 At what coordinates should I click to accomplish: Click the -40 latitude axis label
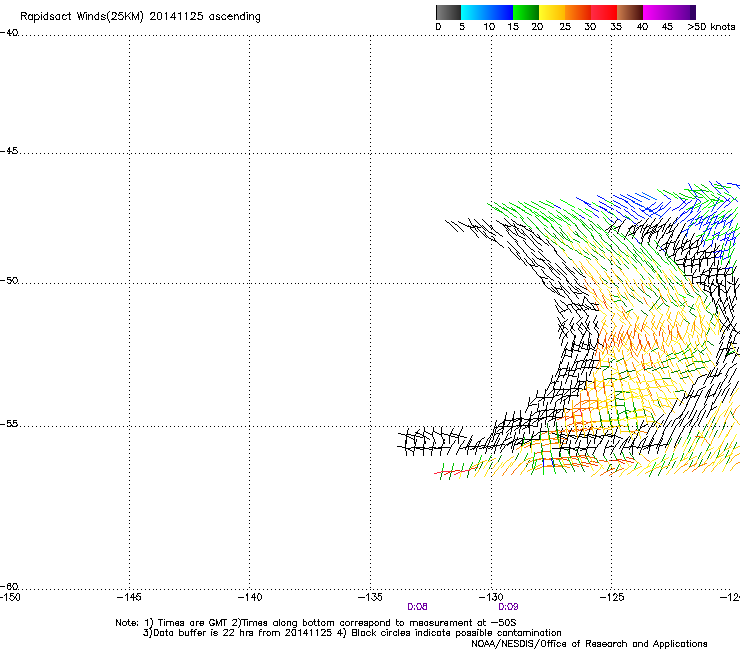pyautogui.click(x=9, y=33)
